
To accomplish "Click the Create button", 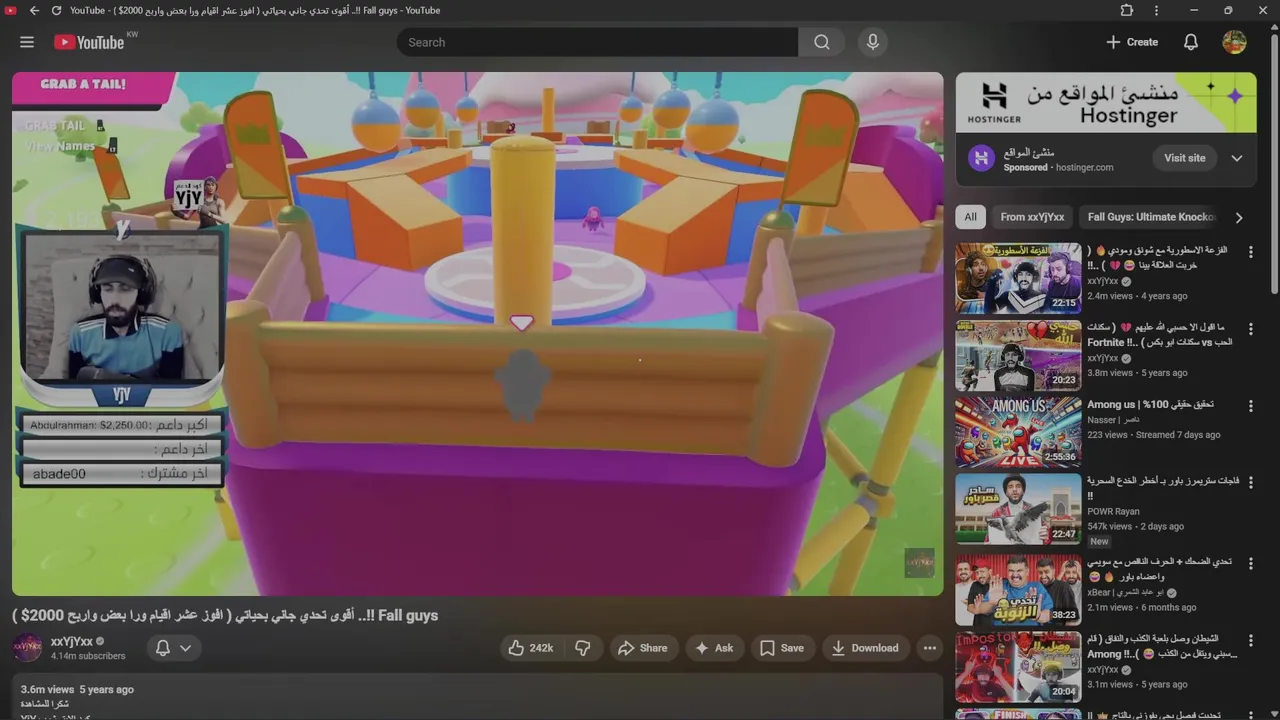I will (1132, 42).
